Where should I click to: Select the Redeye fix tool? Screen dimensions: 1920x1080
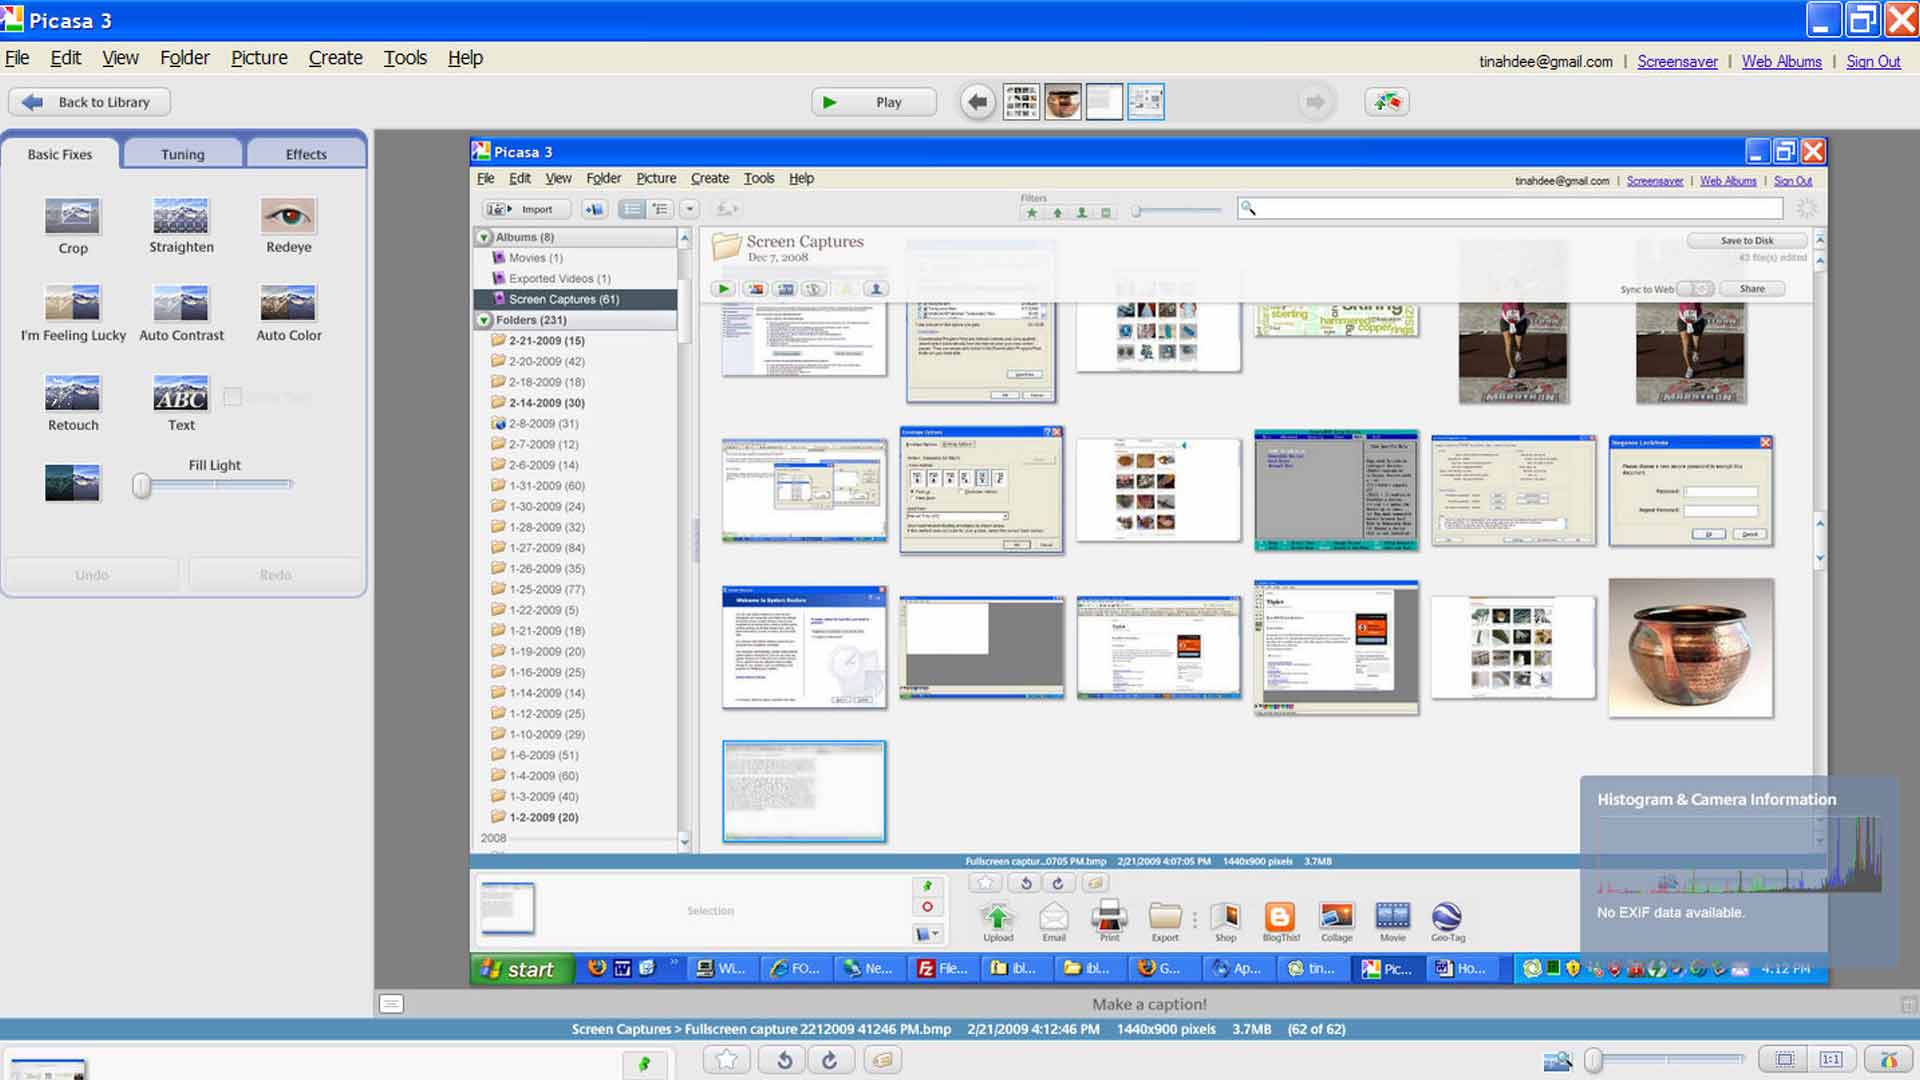[x=288, y=226]
